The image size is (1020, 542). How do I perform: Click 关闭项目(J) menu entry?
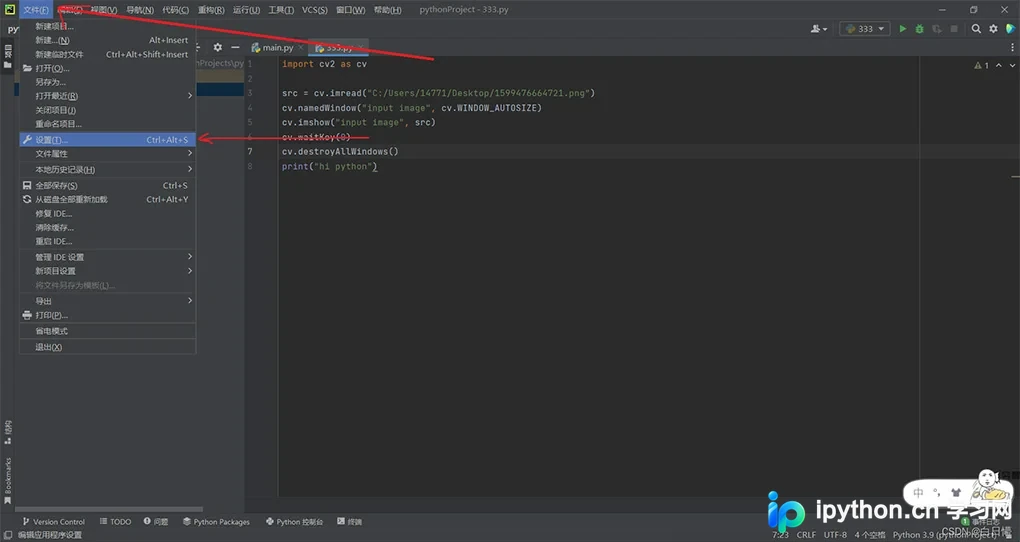[x=107, y=110]
